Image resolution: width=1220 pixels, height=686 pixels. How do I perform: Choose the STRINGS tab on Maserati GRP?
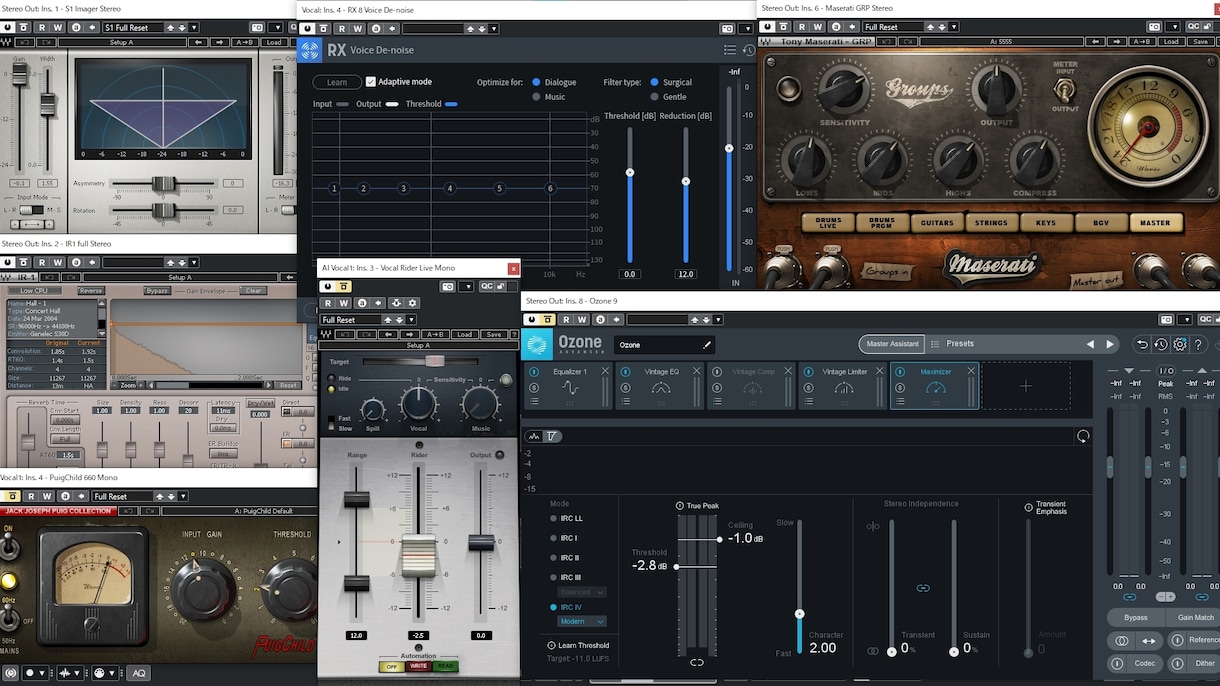click(992, 223)
